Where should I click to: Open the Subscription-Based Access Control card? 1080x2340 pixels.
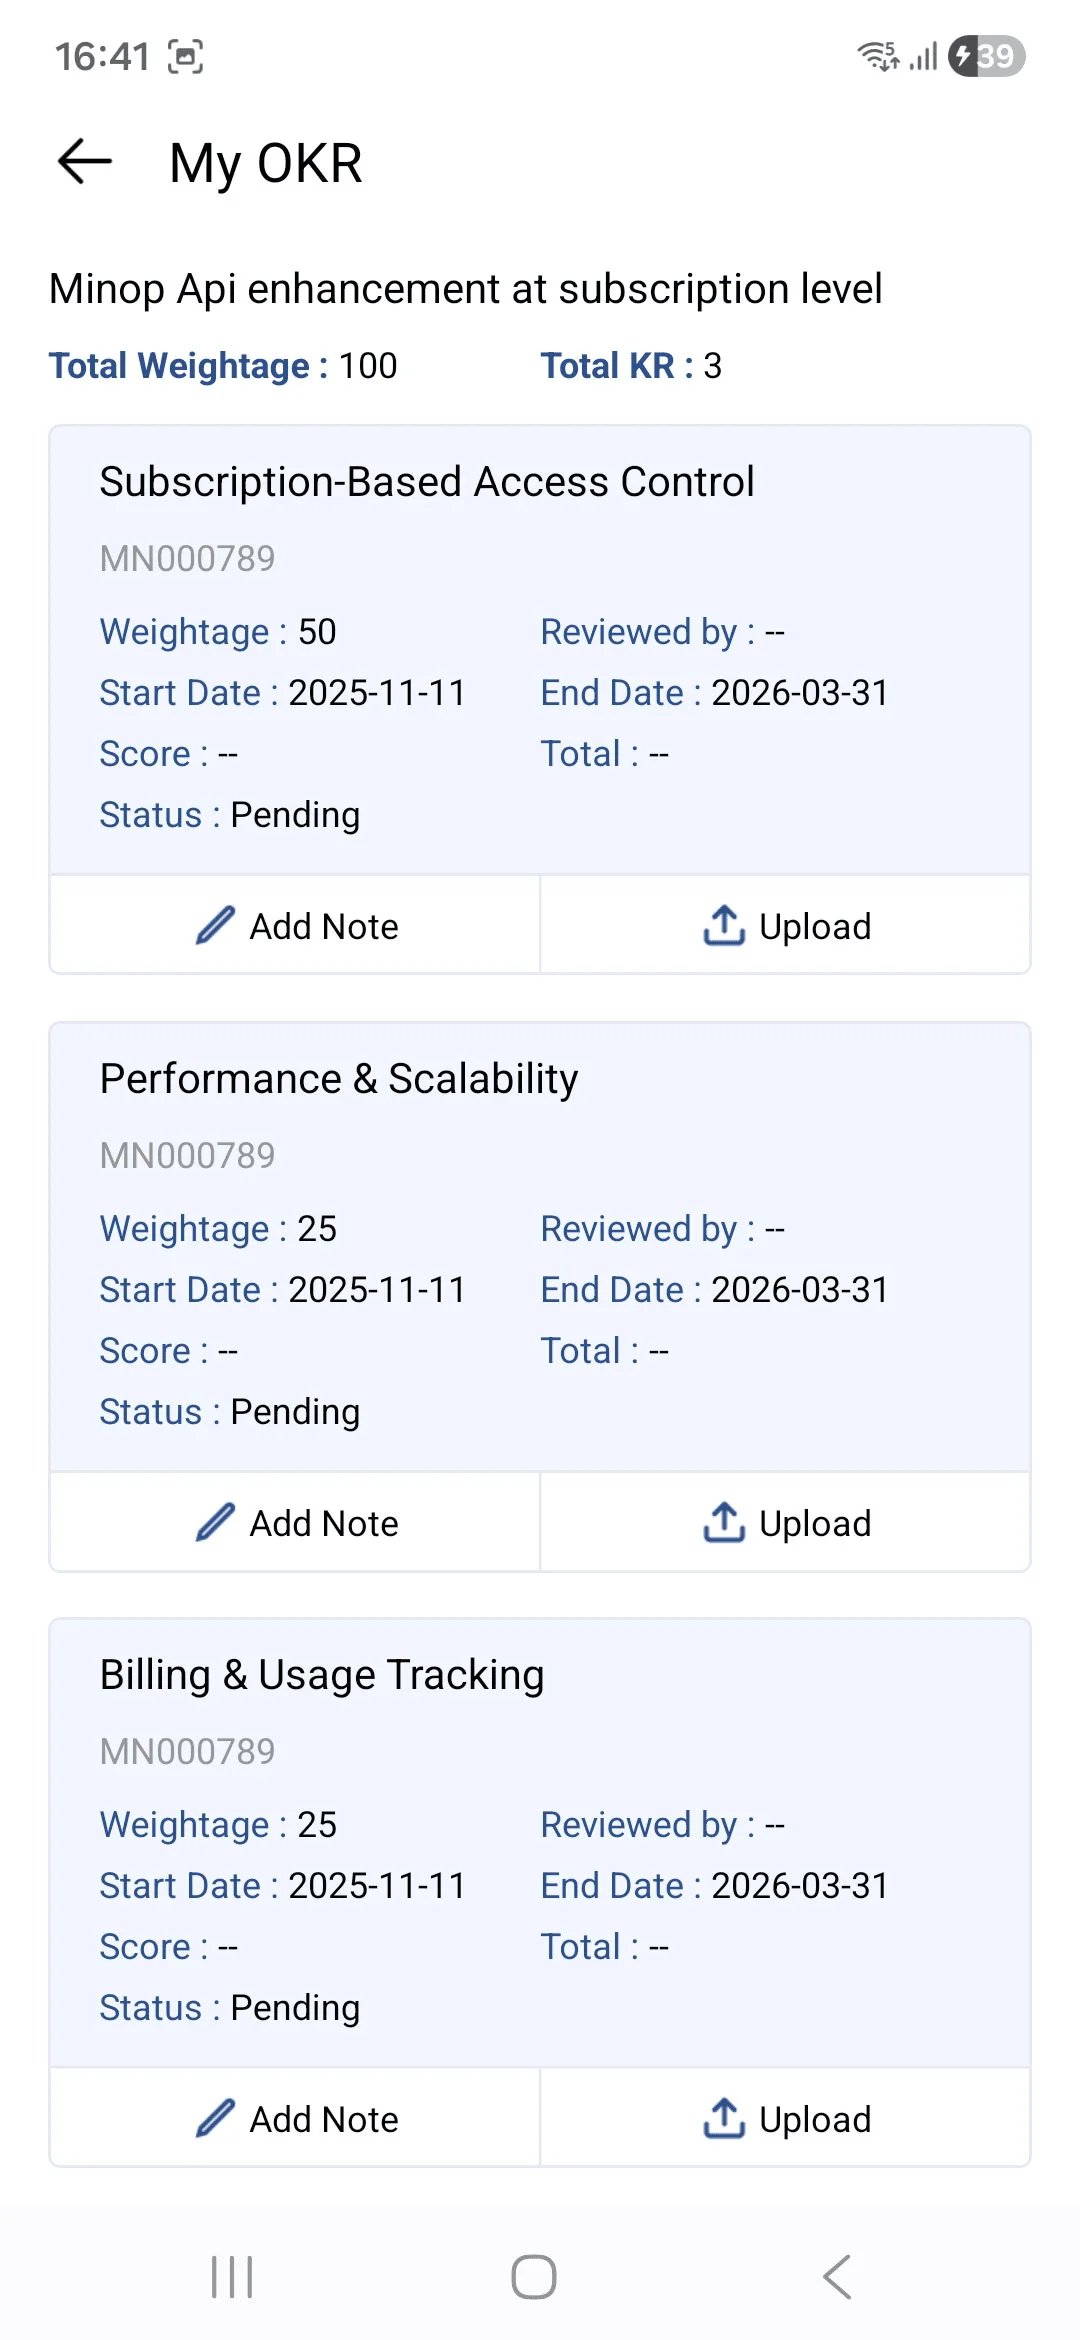click(x=427, y=482)
